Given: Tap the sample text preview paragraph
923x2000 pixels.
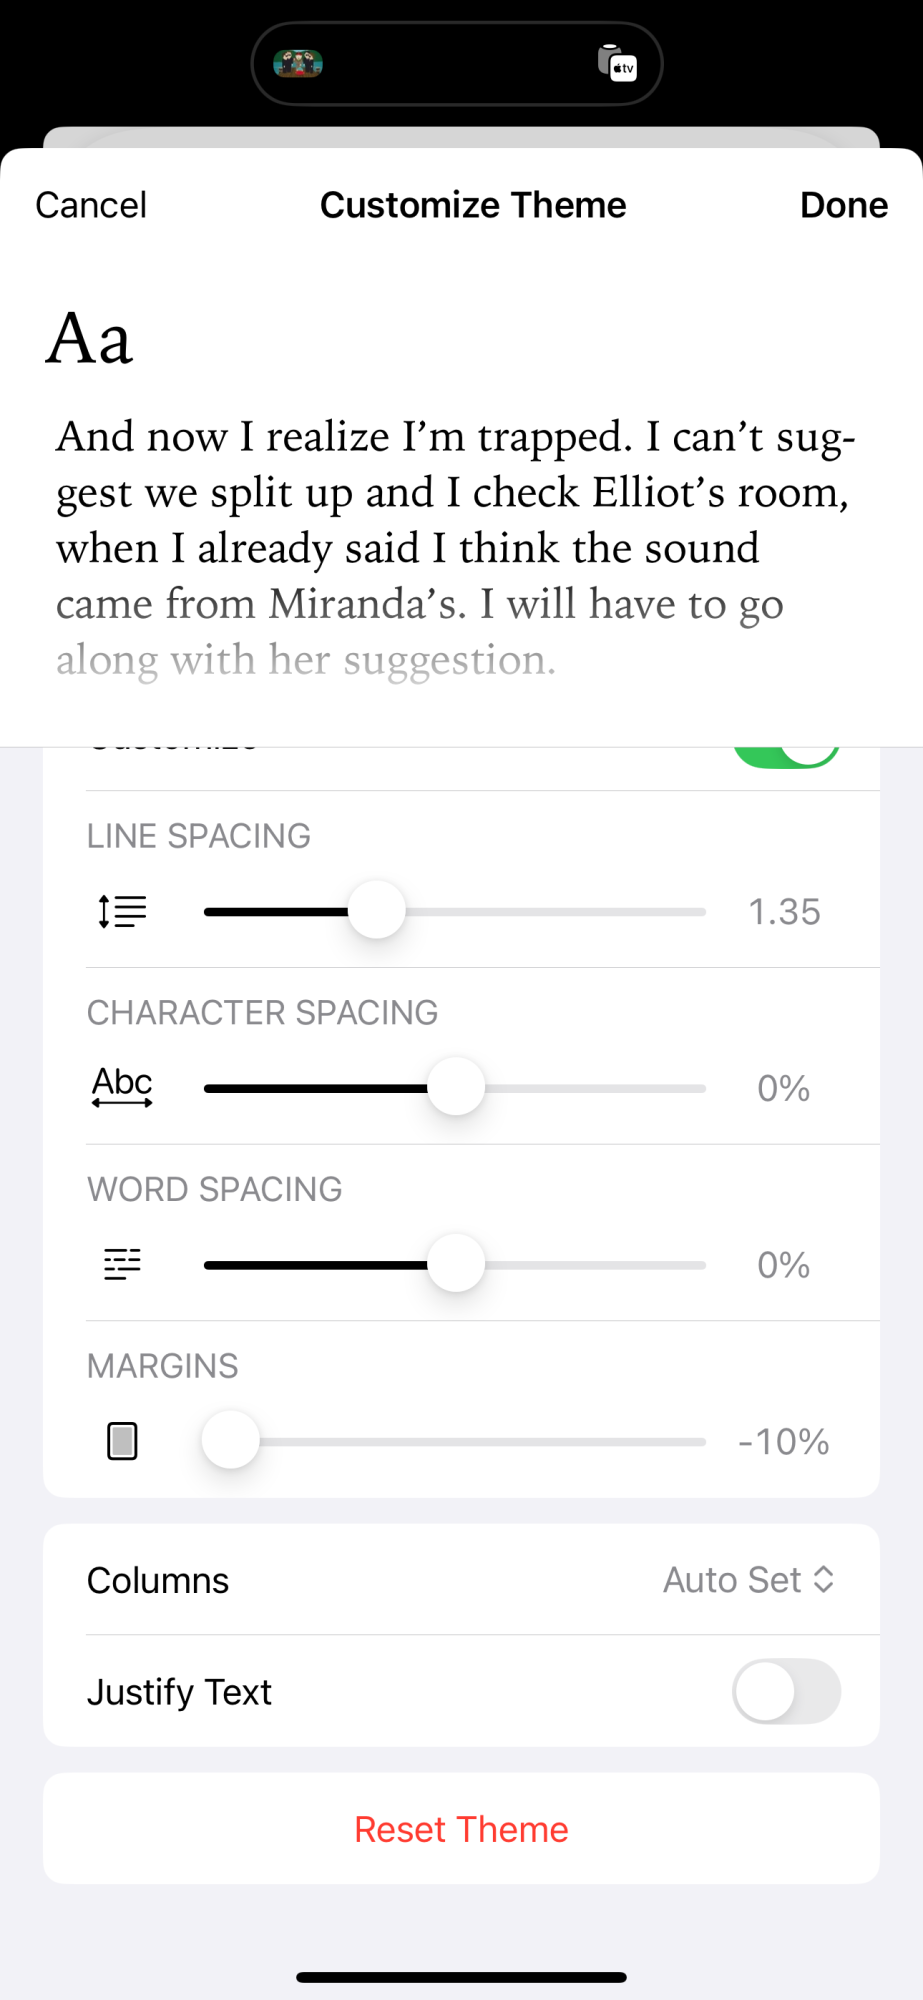Looking at the screenshot, I should [455, 547].
